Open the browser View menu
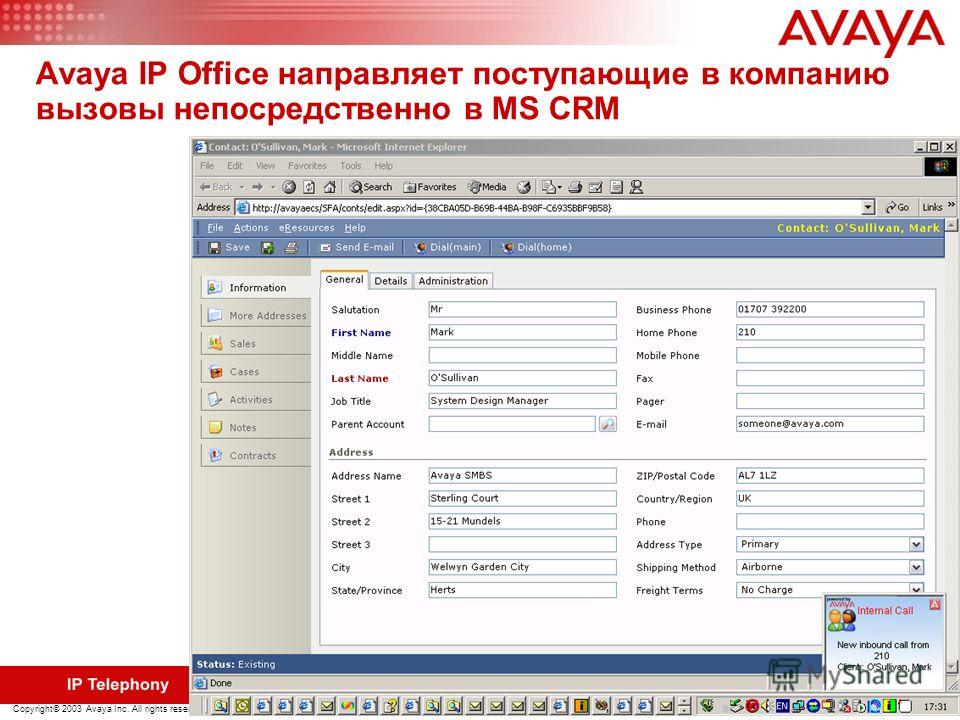This screenshot has height=720, width=960. (265, 166)
